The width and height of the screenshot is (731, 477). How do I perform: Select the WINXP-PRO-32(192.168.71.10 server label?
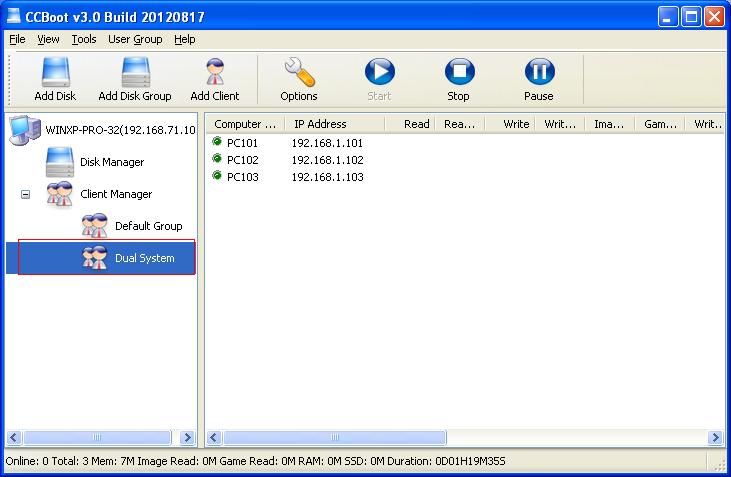pyautogui.click(x=120, y=130)
